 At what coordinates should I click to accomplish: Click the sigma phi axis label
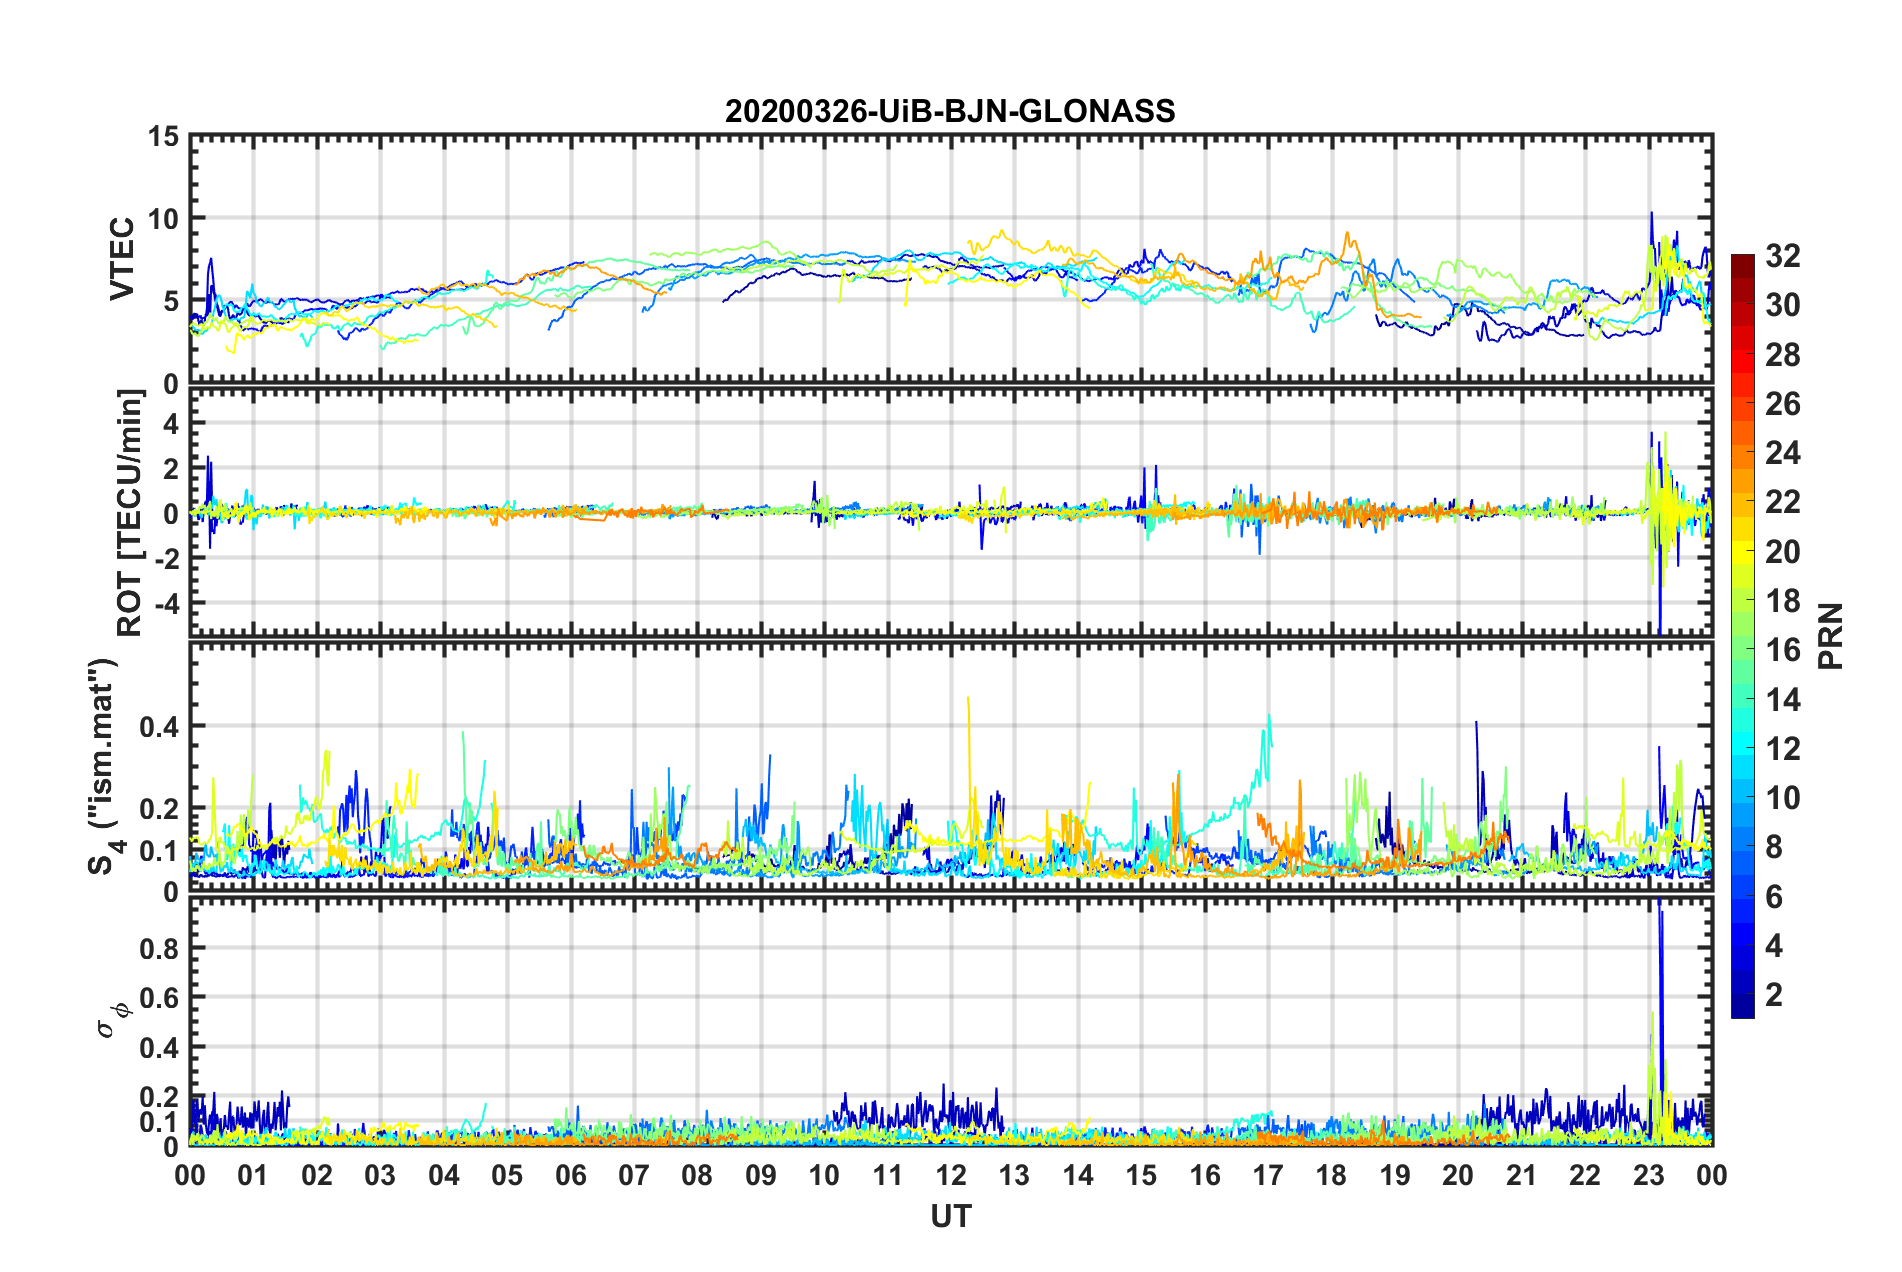[113, 1021]
